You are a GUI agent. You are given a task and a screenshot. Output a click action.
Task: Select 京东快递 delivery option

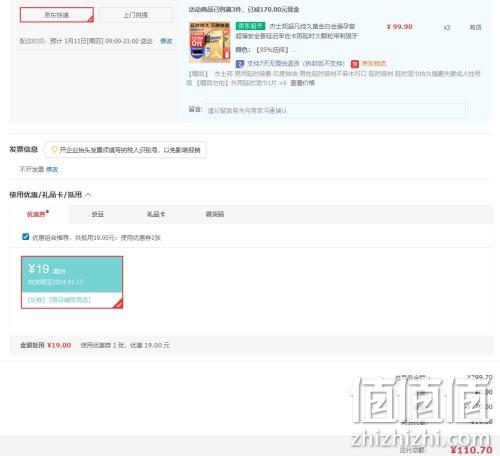coord(57,15)
